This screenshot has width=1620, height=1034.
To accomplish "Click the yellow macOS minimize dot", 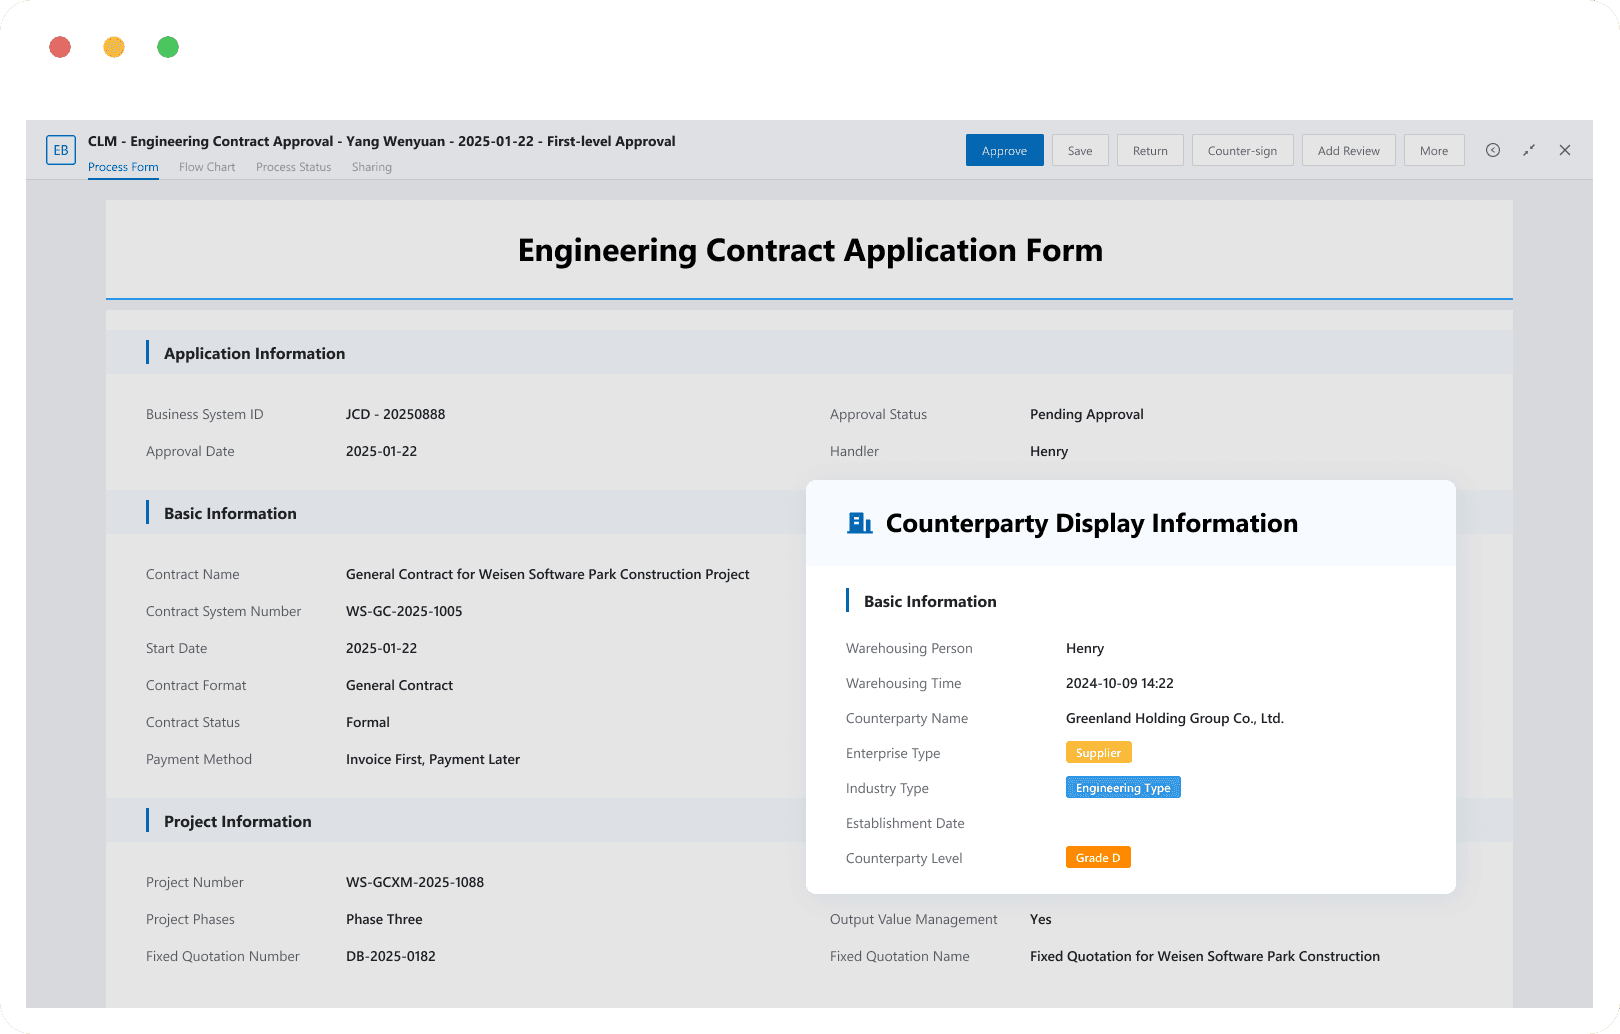I will click(x=114, y=47).
